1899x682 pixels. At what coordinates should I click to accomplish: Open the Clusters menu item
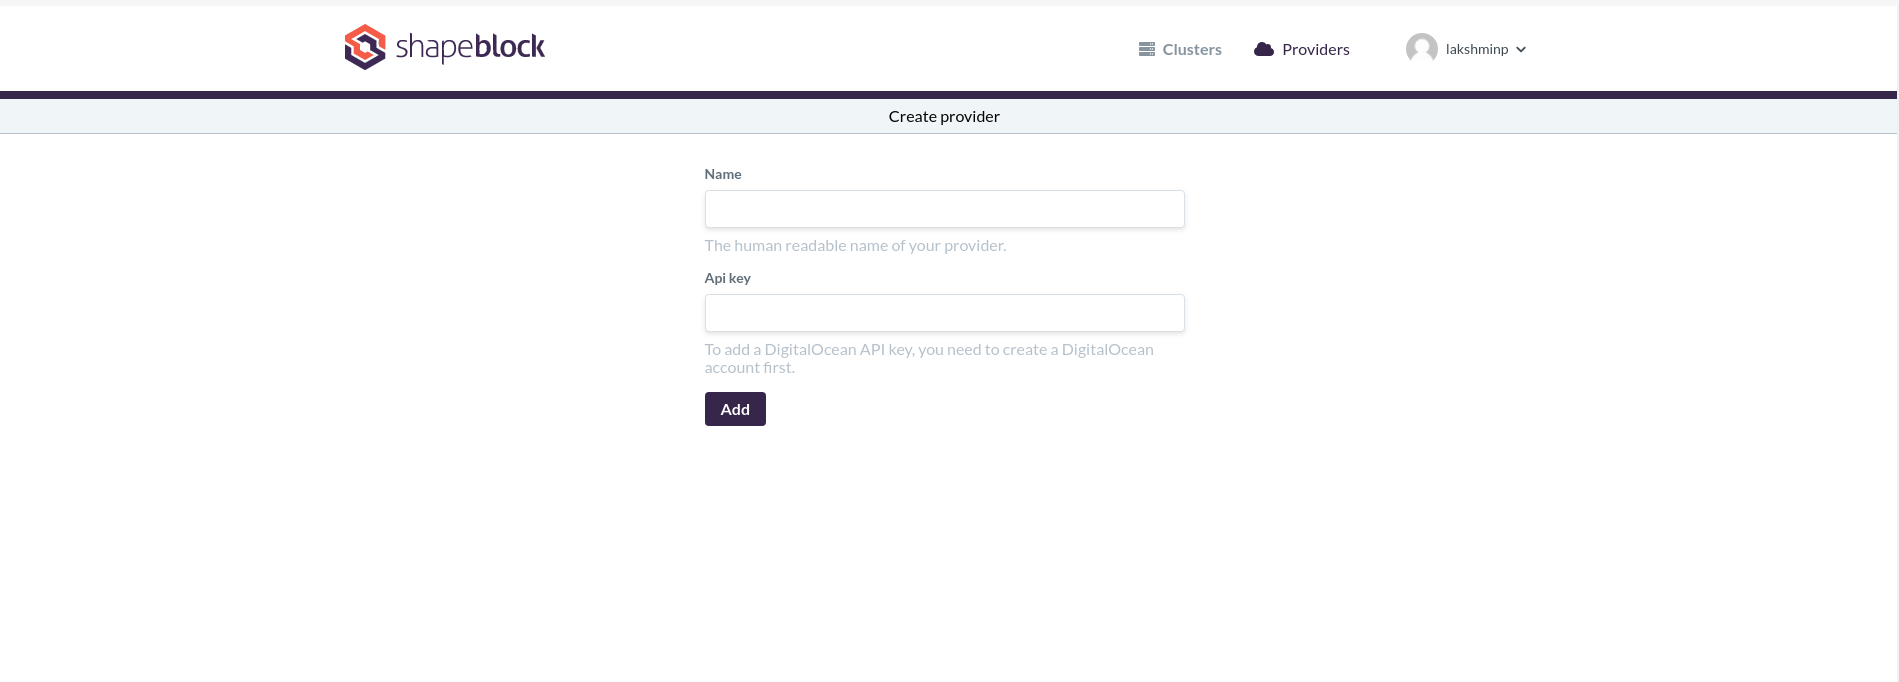coord(1191,49)
